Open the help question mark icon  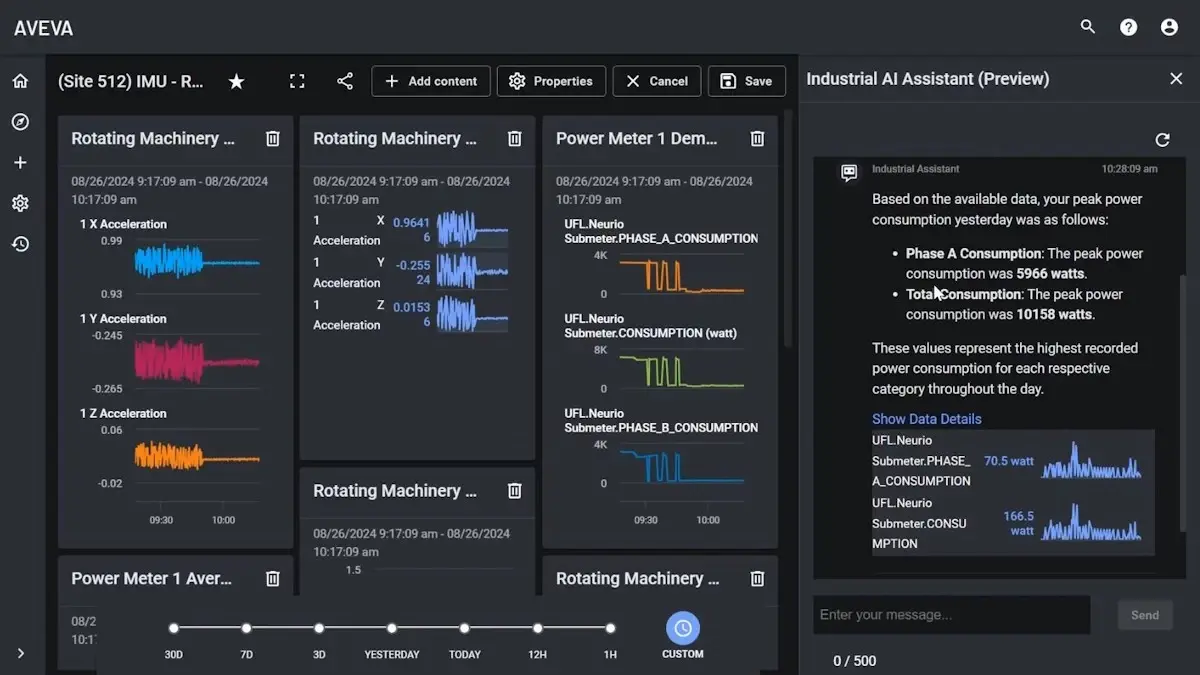click(x=1128, y=27)
